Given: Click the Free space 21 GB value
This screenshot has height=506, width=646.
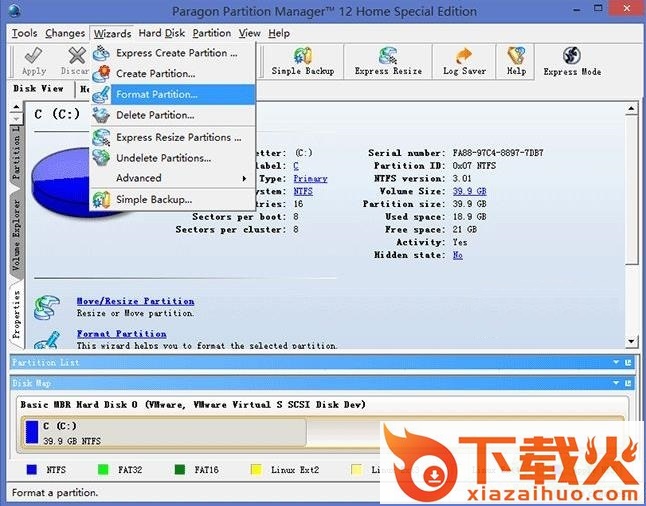Looking at the screenshot, I should click(465, 230).
